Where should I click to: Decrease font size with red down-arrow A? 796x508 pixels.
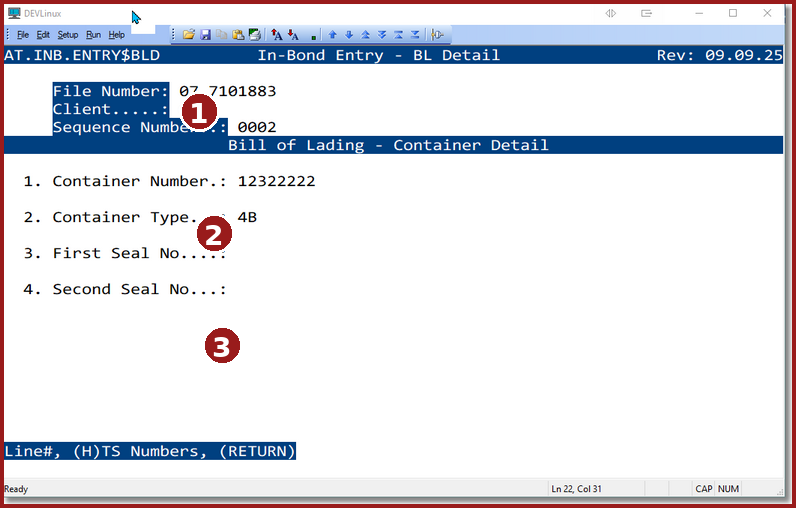[293, 34]
